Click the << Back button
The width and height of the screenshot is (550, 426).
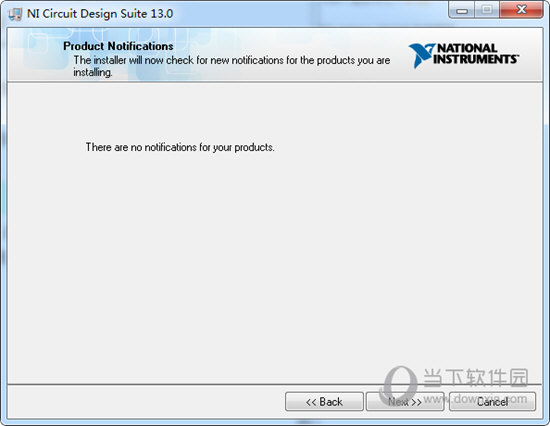[324, 401]
